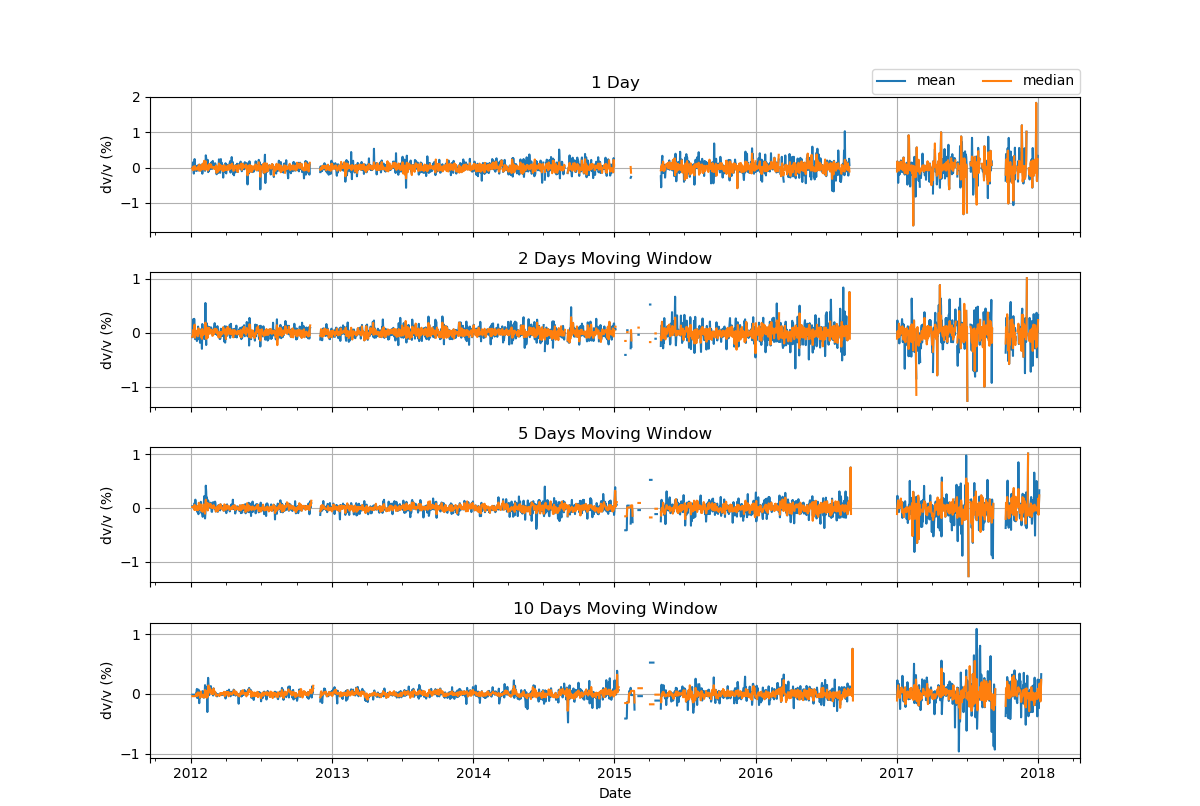The height and width of the screenshot is (806, 1200).
Task: Click the 2014 x-axis tick label
Action: click(x=474, y=773)
